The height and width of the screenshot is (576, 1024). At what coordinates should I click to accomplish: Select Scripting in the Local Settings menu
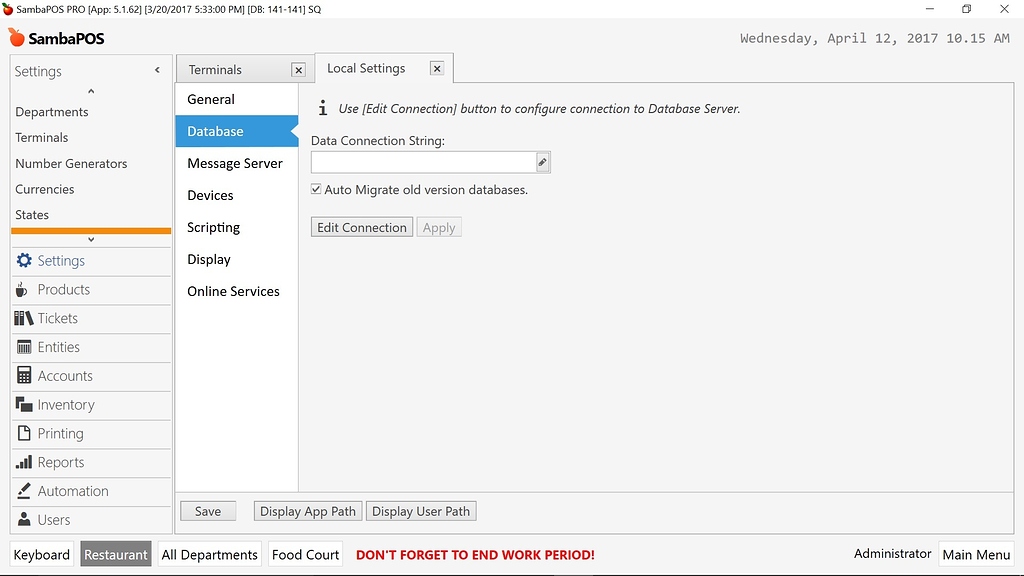pos(213,227)
